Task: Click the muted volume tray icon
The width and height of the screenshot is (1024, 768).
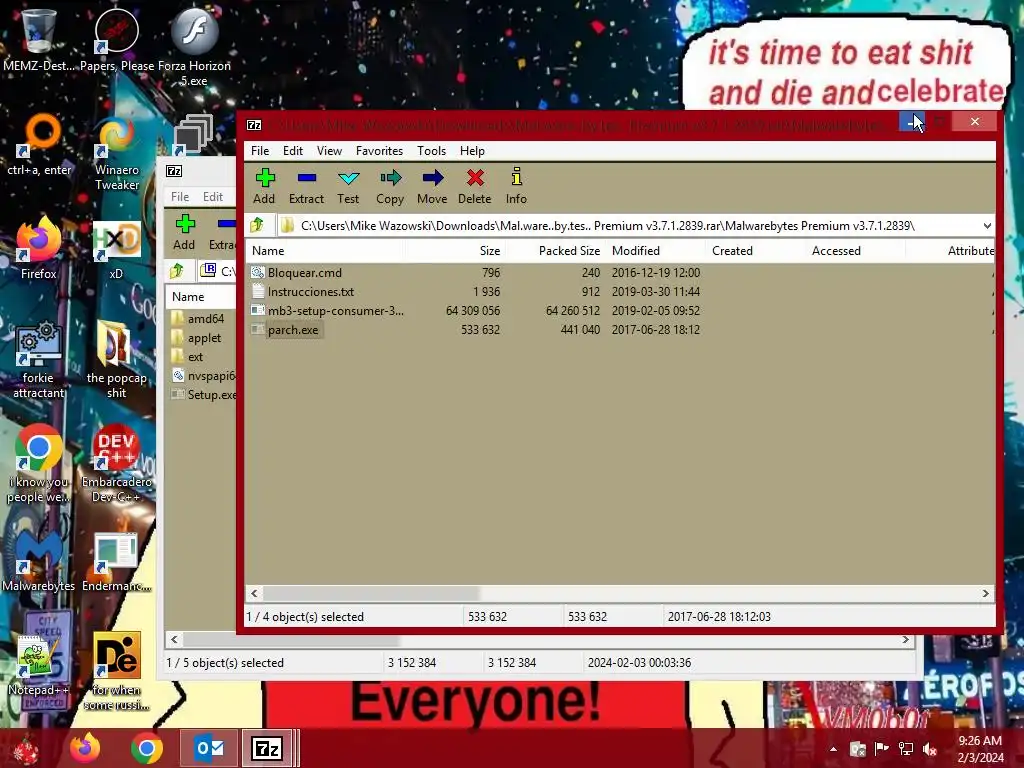Action: tap(930, 749)
